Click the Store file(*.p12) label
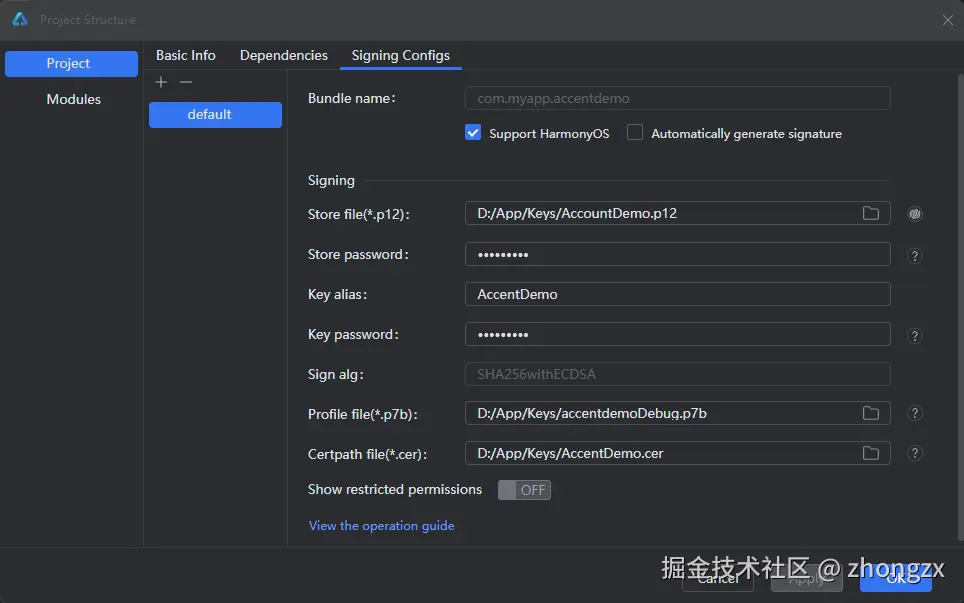964x603 pixels. point(358,215)
